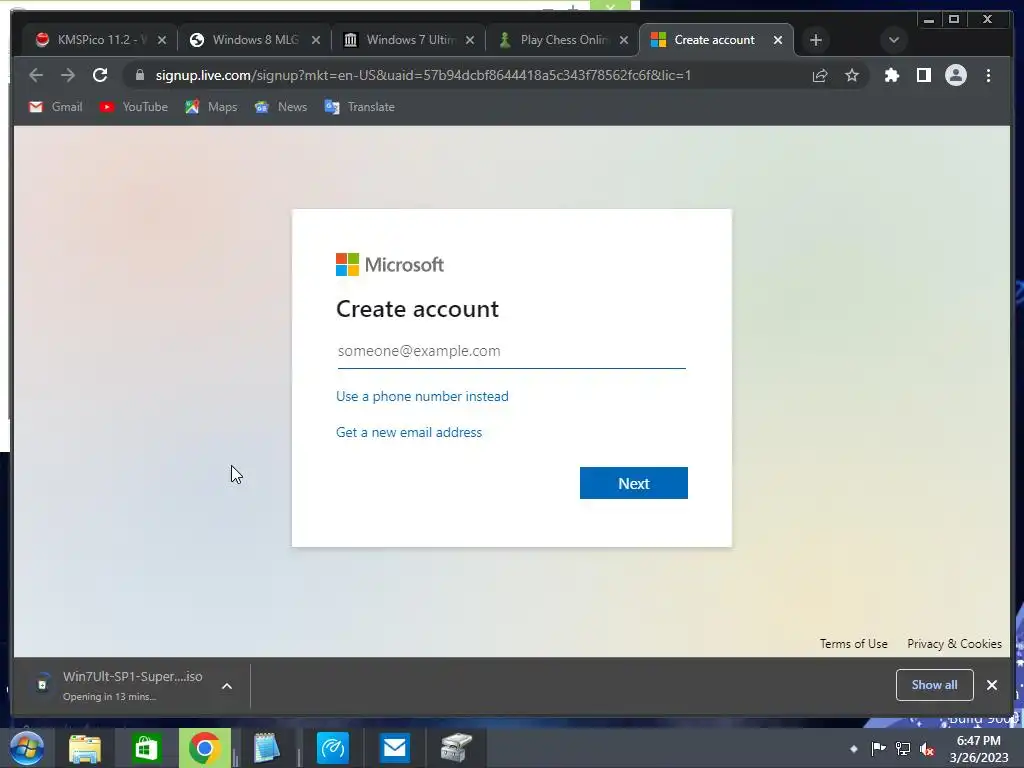The width and height of the screenshot is (1024, 768).
Task: Open the News bookmark
Action: 281,106
